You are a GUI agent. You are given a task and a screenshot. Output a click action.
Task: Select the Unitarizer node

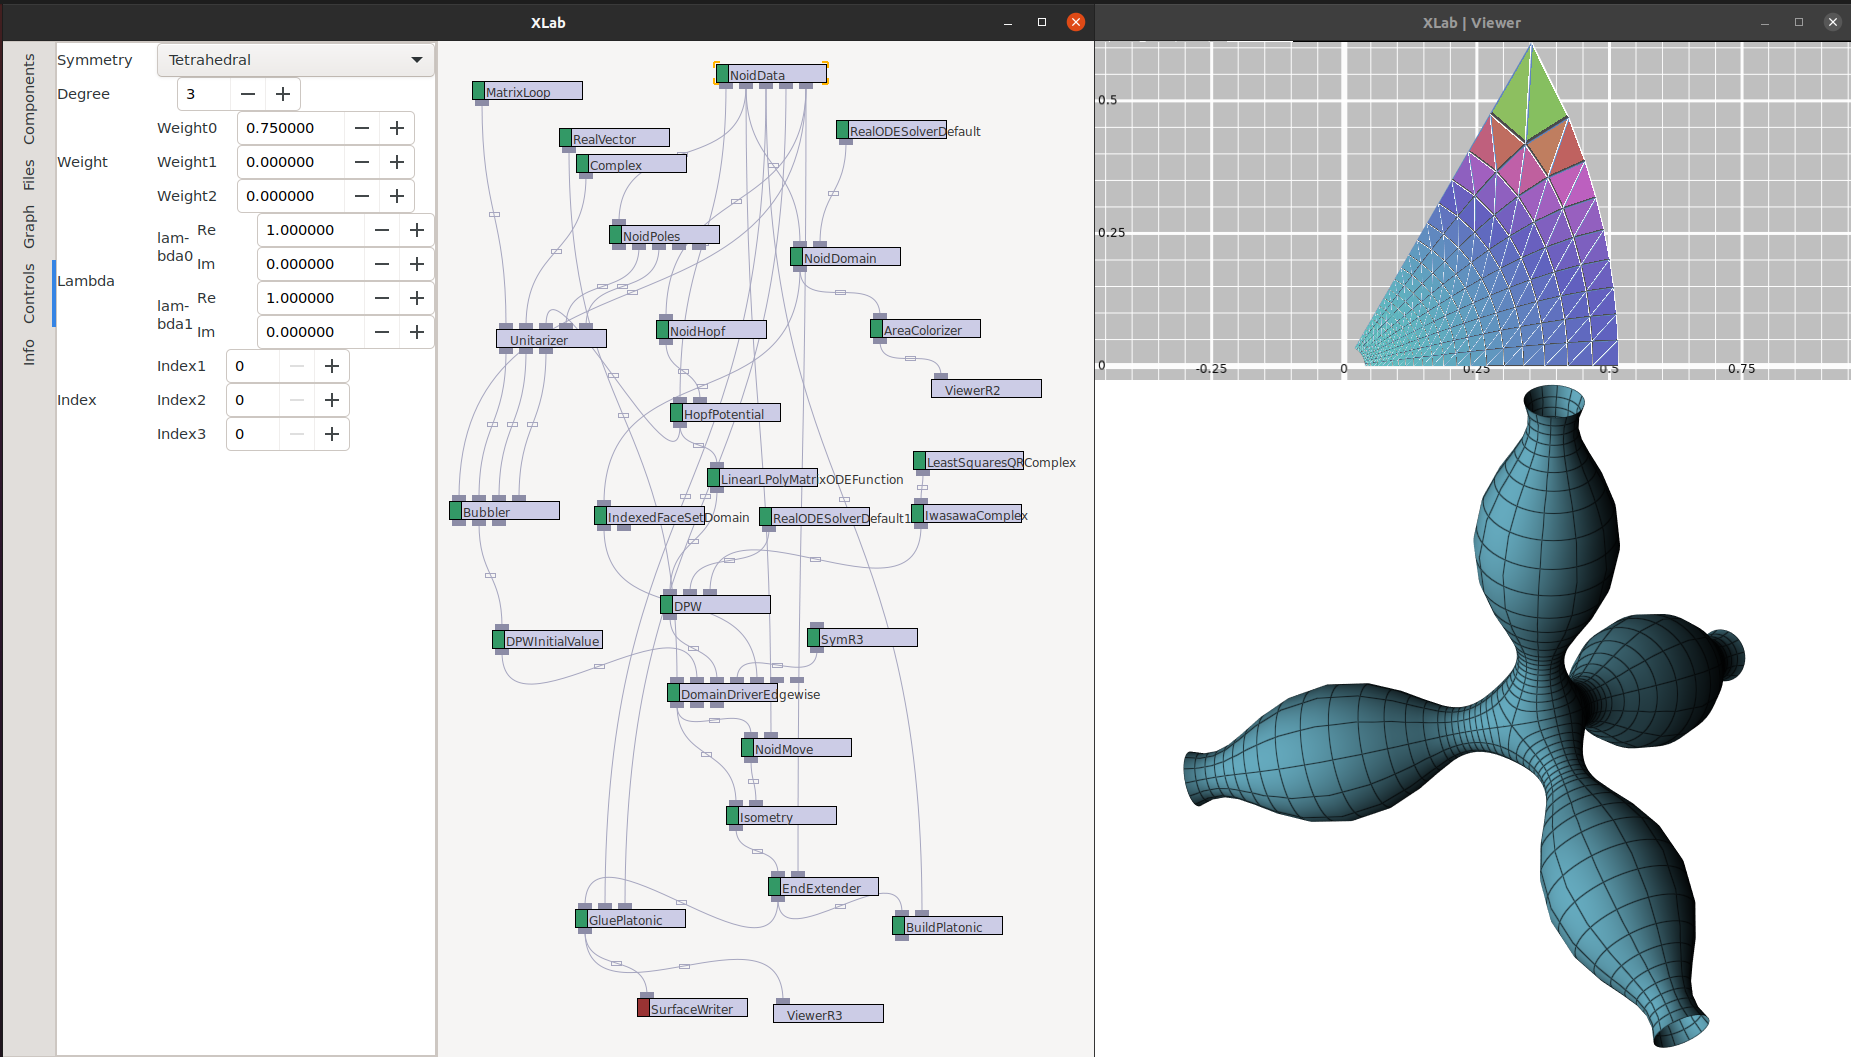(551, 340)
